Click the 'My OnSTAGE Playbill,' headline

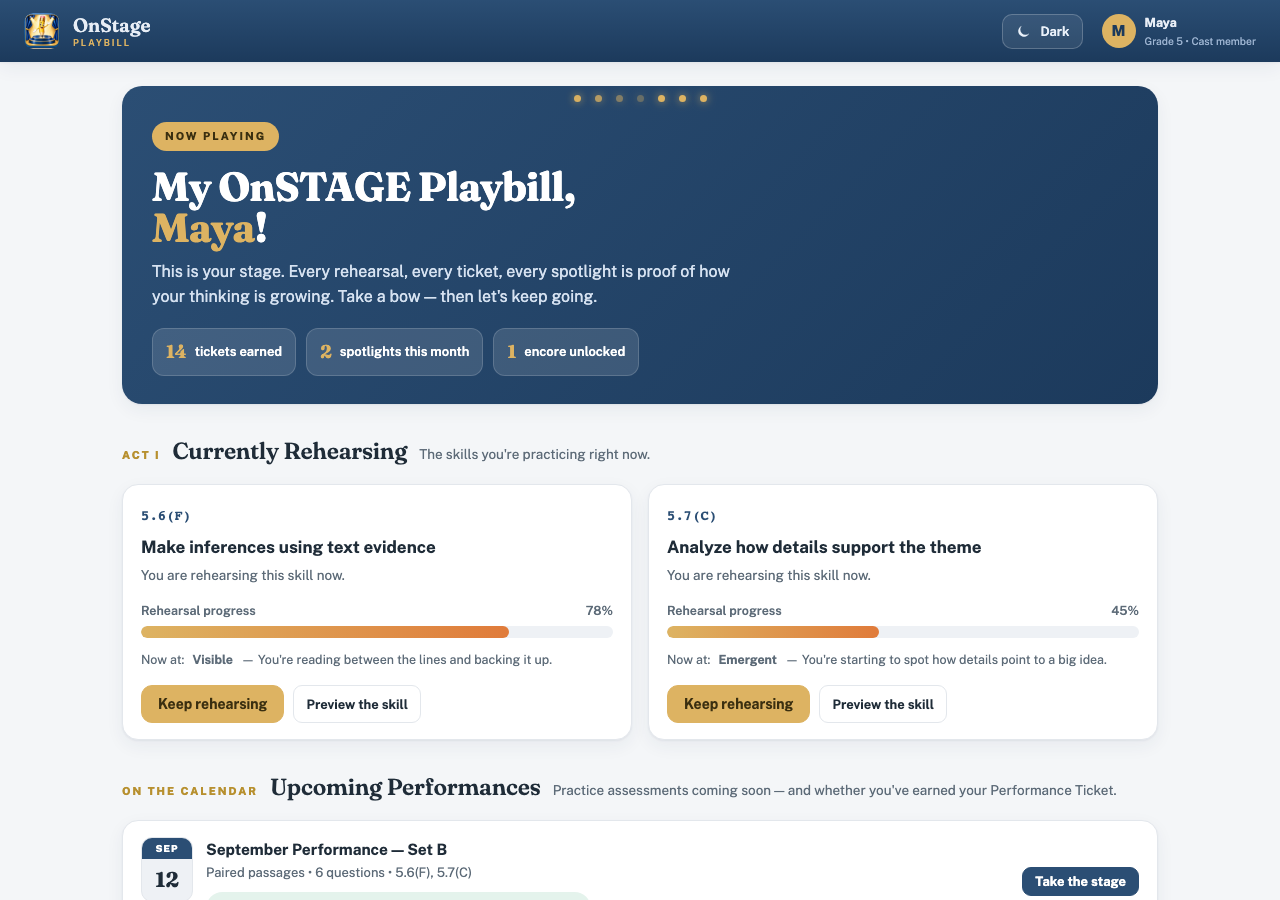[x=364, y=188]
